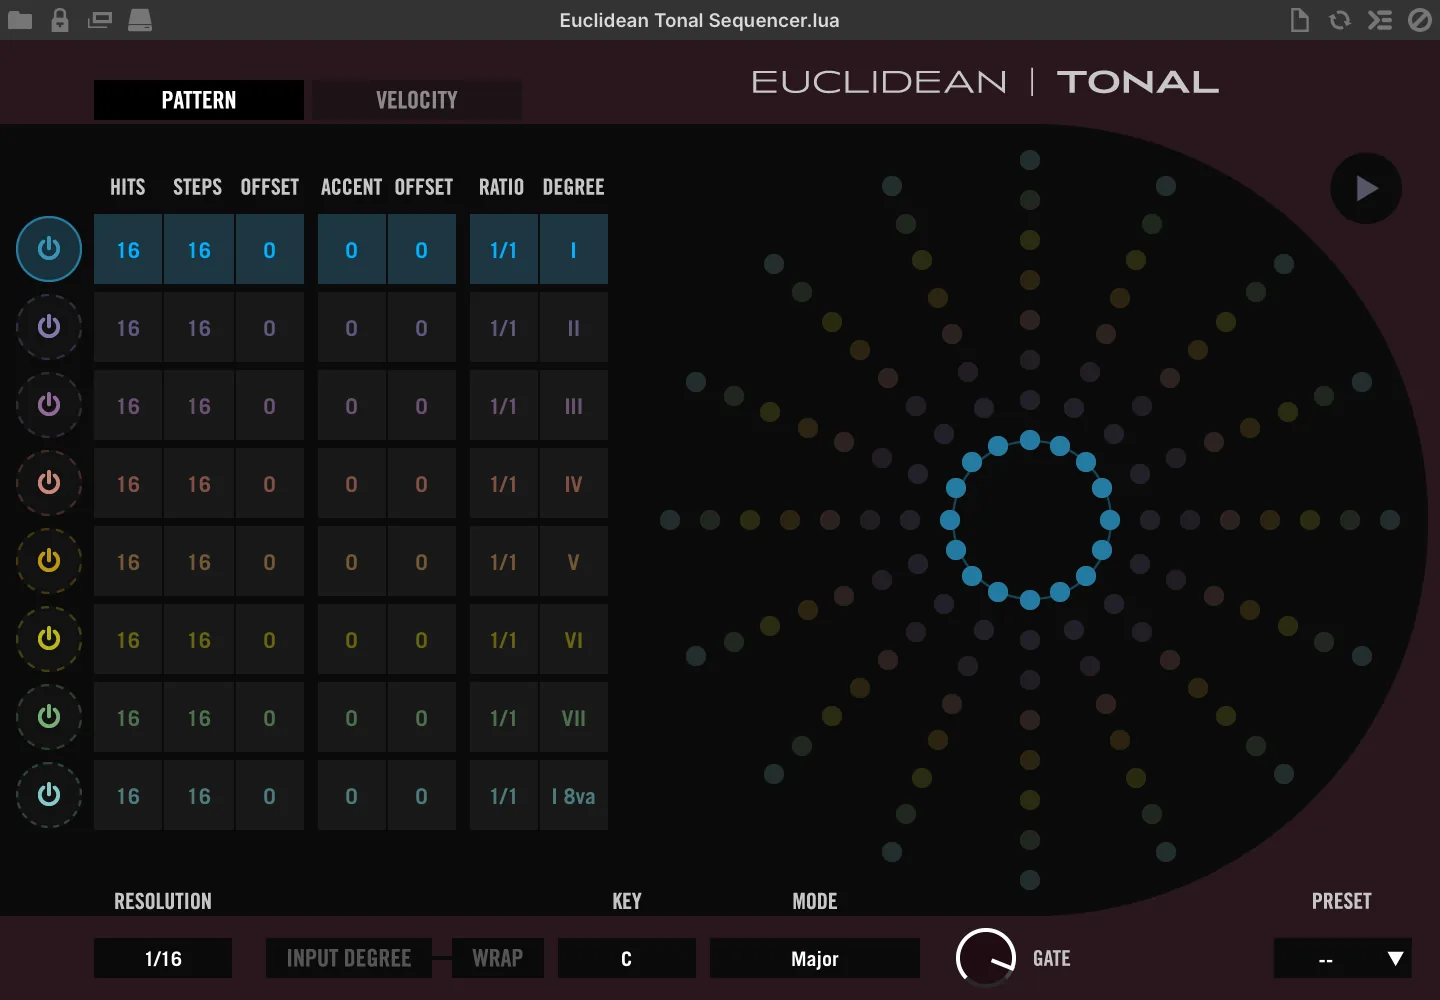Open the folder icon in the title bar
Screen dimensions: 1440x1000
pos(20,20)
